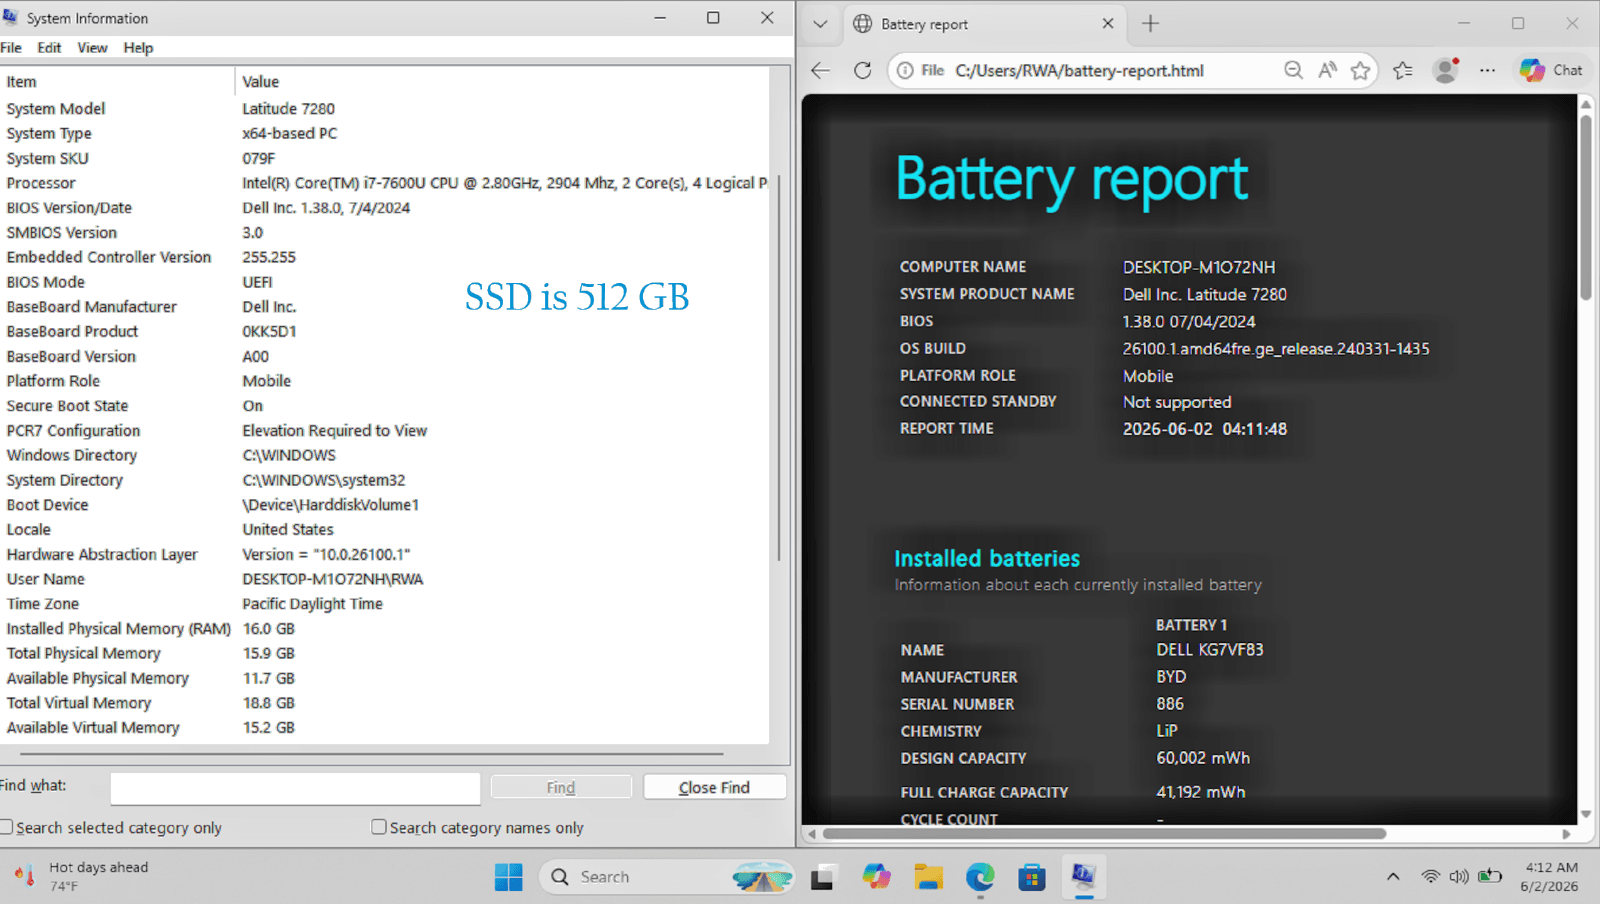Click the Value column header
This screenshot has height=904, width=1600.
(502, 82)
